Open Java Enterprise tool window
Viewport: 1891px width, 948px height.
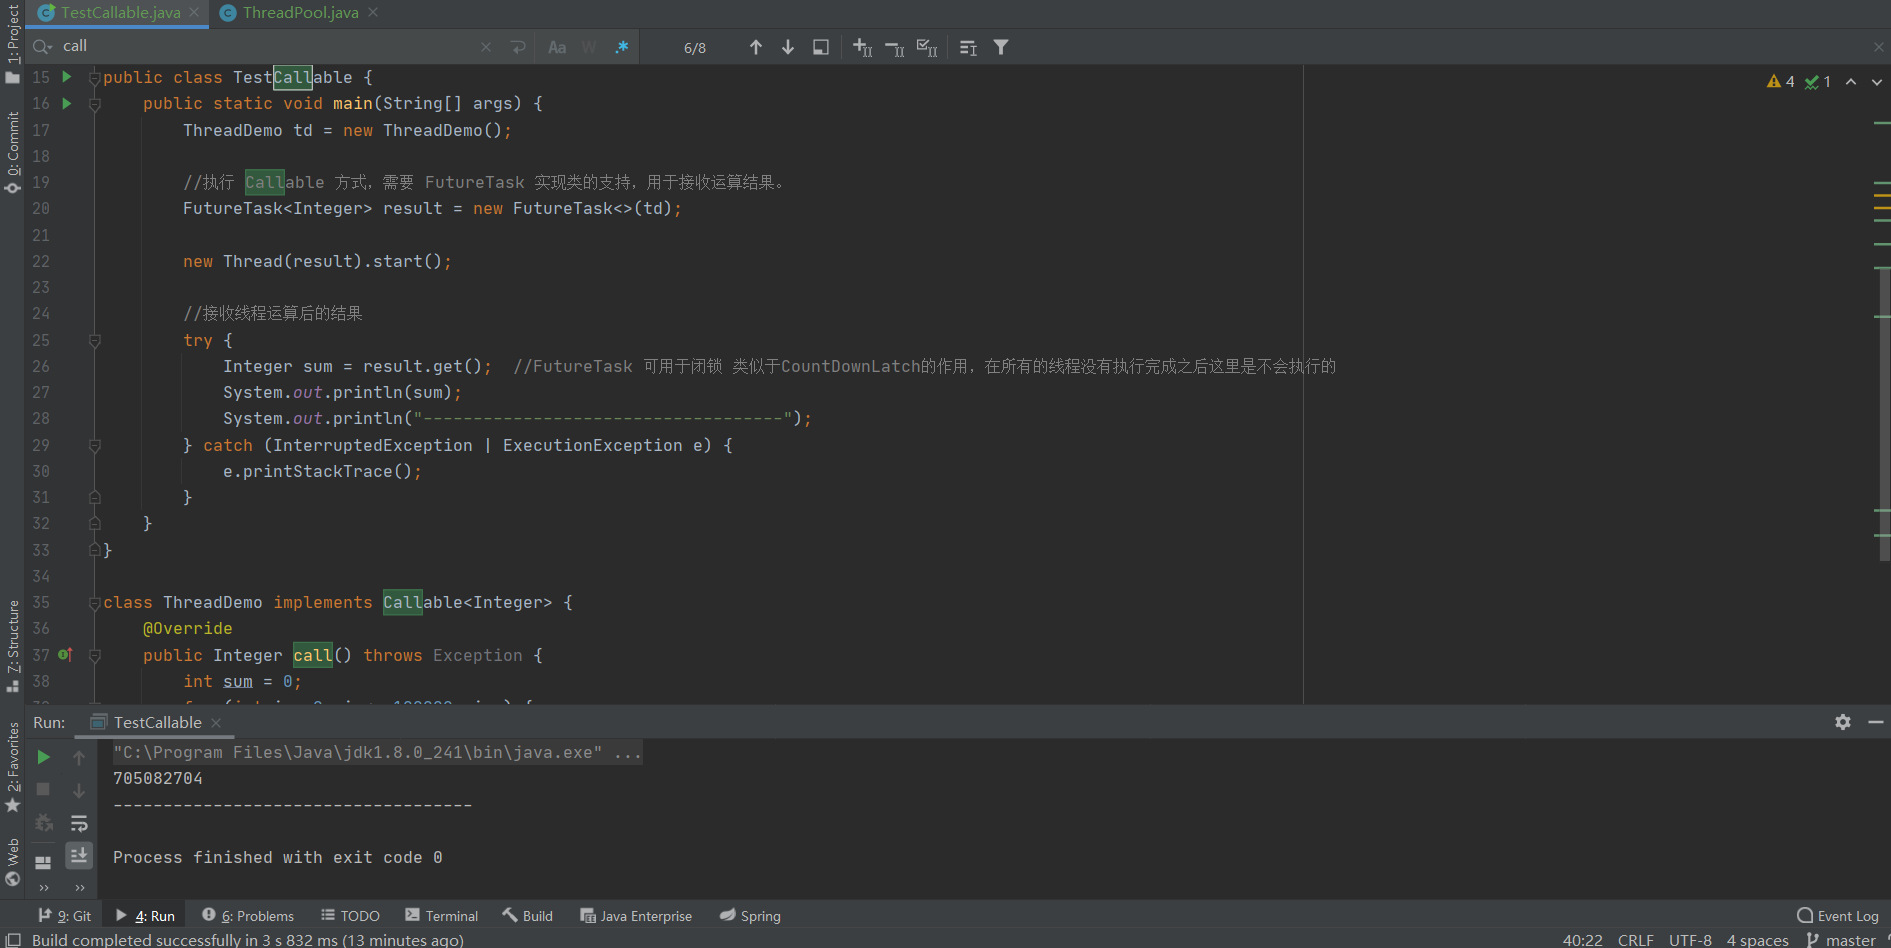[x=636, y=915]
